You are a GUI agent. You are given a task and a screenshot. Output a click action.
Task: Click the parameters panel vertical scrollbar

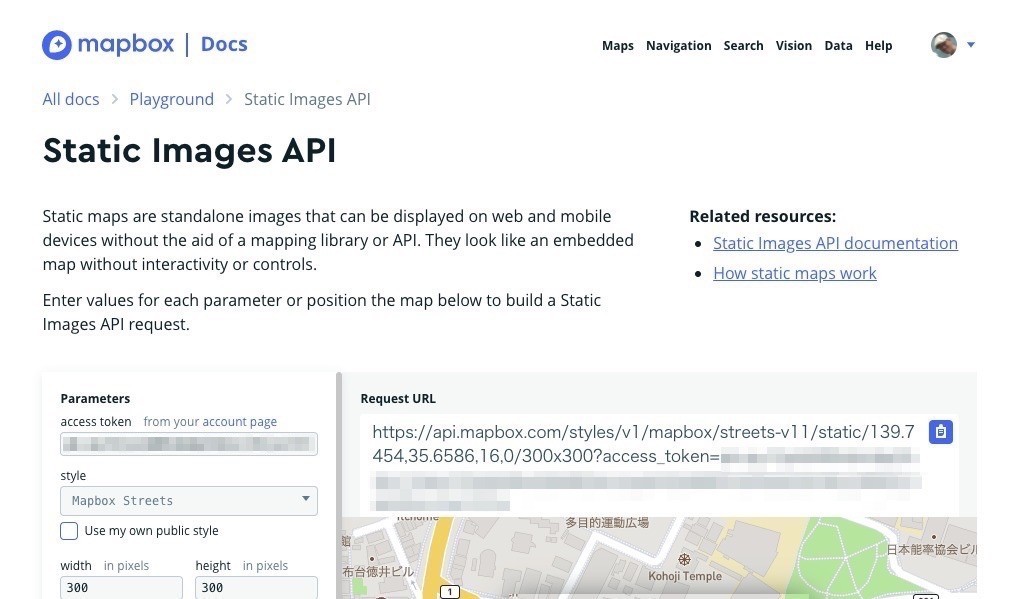click(x=339, y=485)
